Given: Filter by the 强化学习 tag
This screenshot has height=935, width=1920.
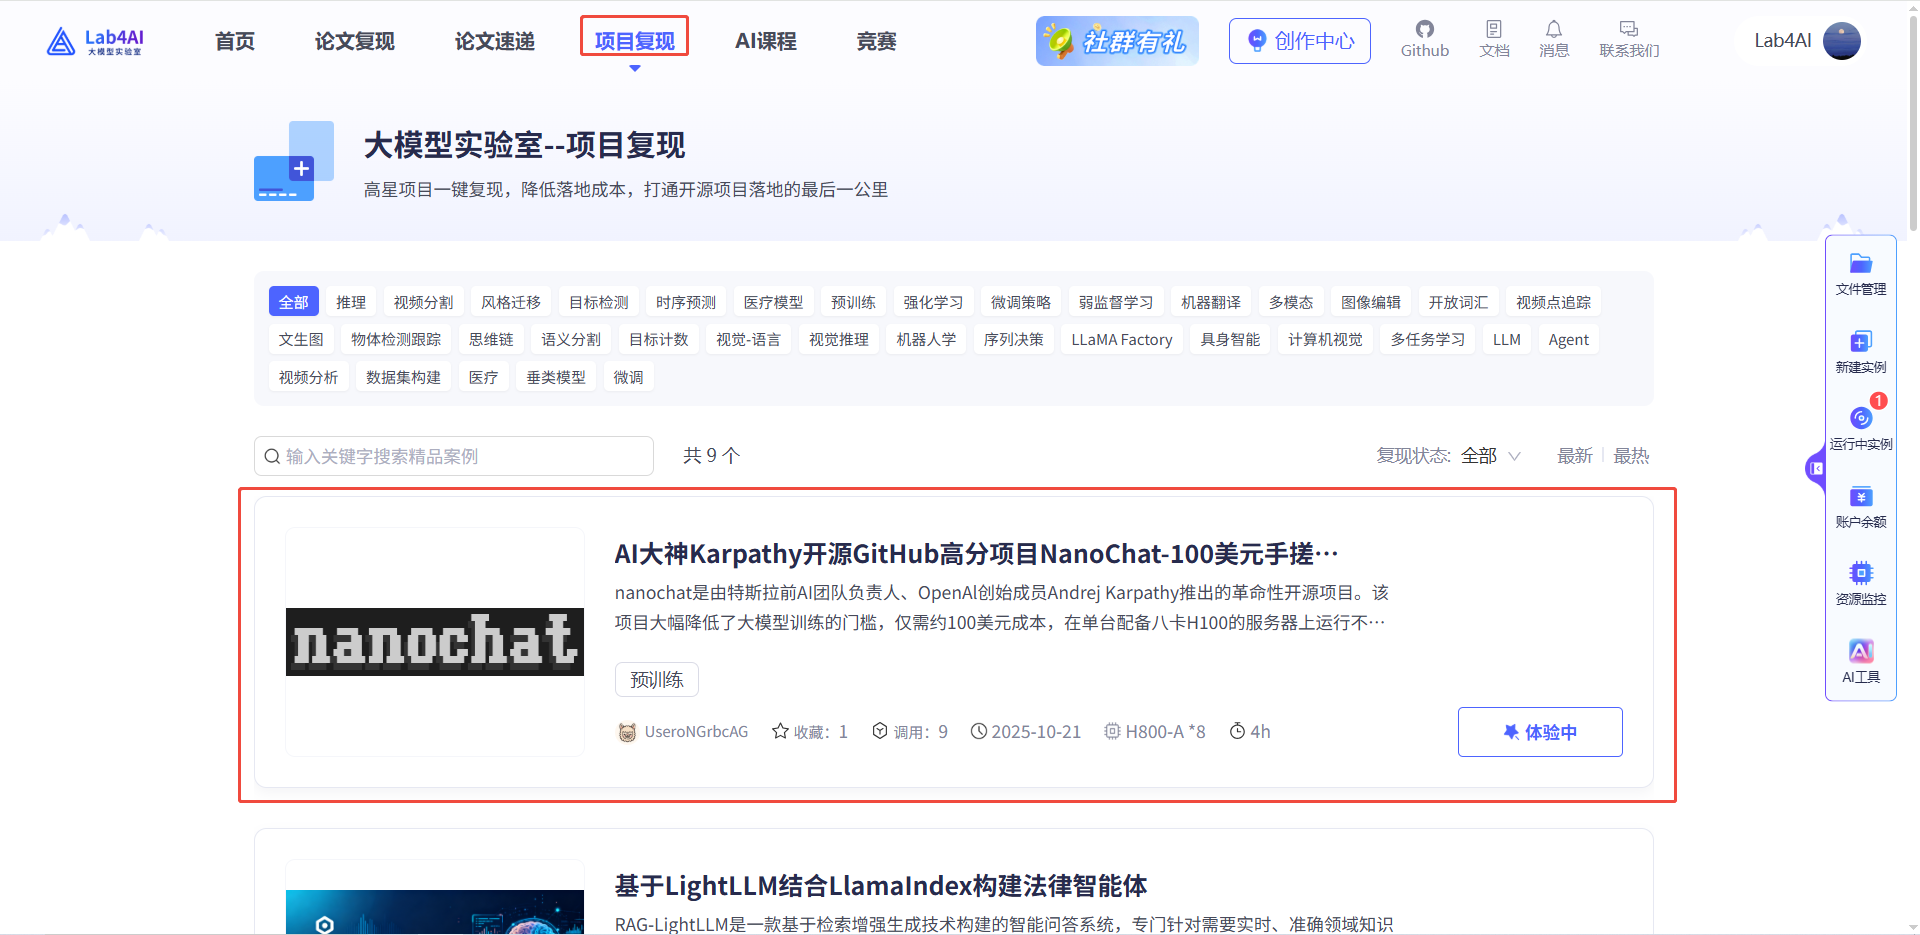Looking at the screenshot, I should tap(934, 302).
